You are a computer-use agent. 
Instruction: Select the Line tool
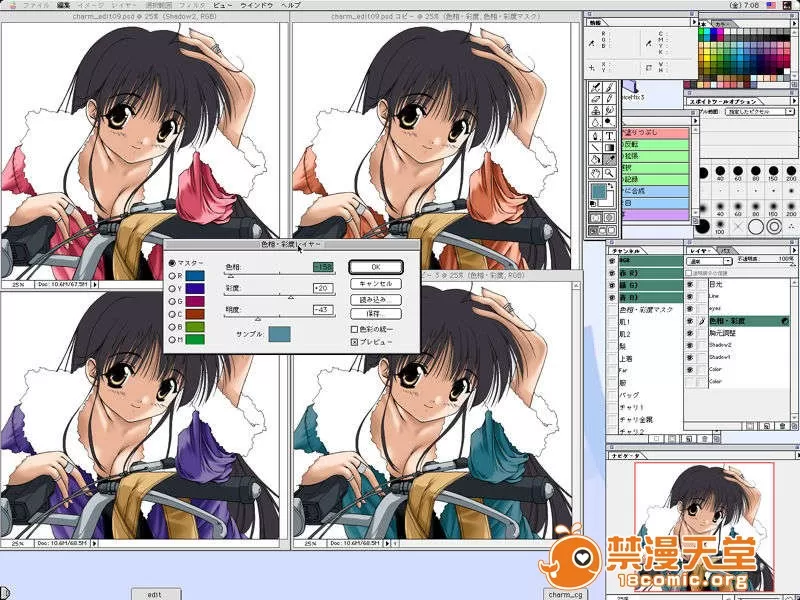pos(594,148)
